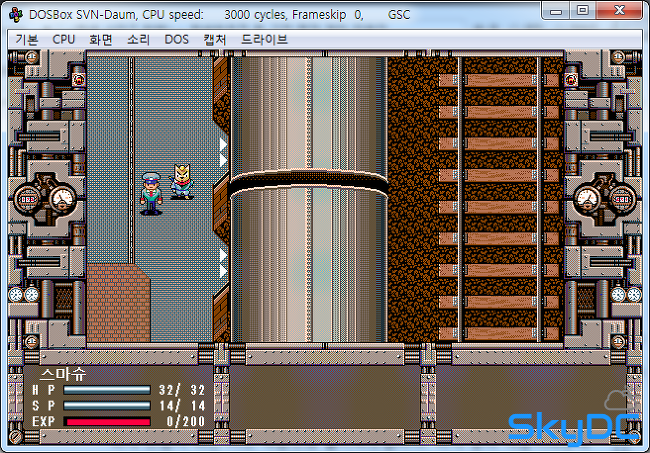This screenshot has width=650, height=453.
Task: Click the HP value 32/ 32
Action: point(182,390)
